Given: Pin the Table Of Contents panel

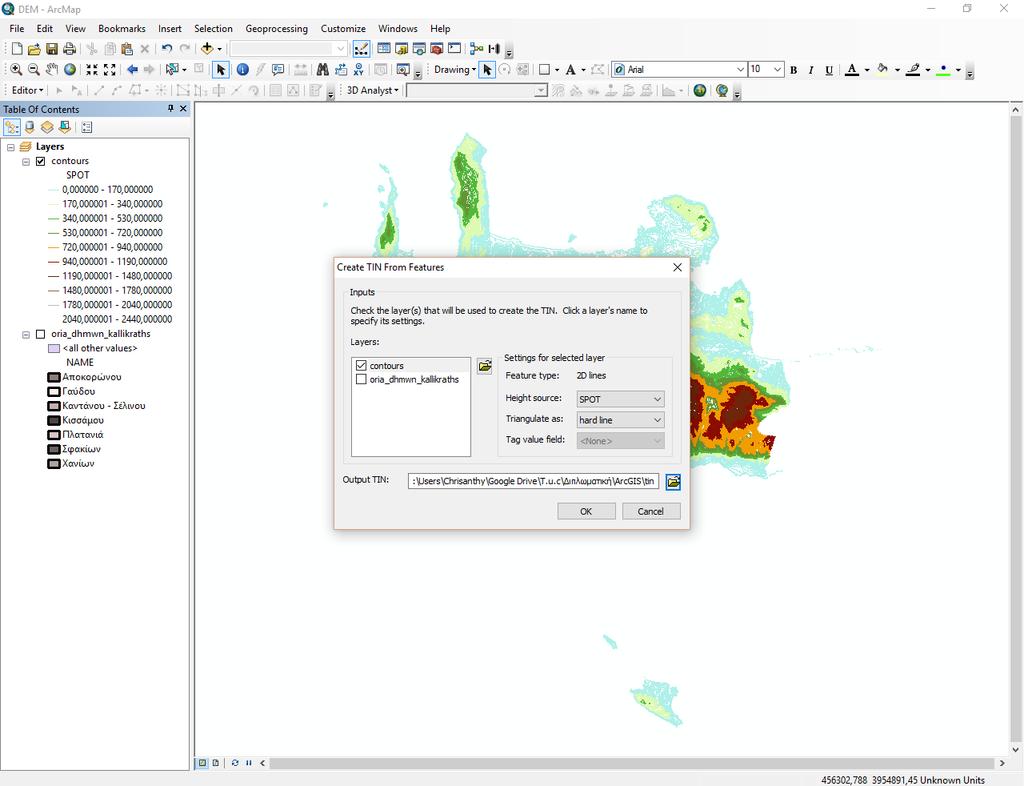Looking at the screenshot, I should coord(170,109).
